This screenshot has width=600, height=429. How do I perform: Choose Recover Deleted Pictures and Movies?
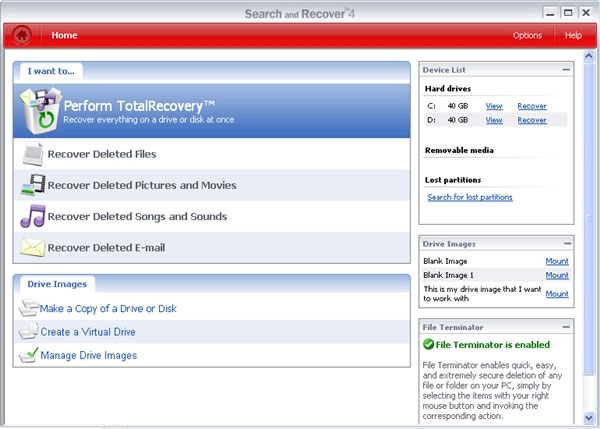click(212, 185)
